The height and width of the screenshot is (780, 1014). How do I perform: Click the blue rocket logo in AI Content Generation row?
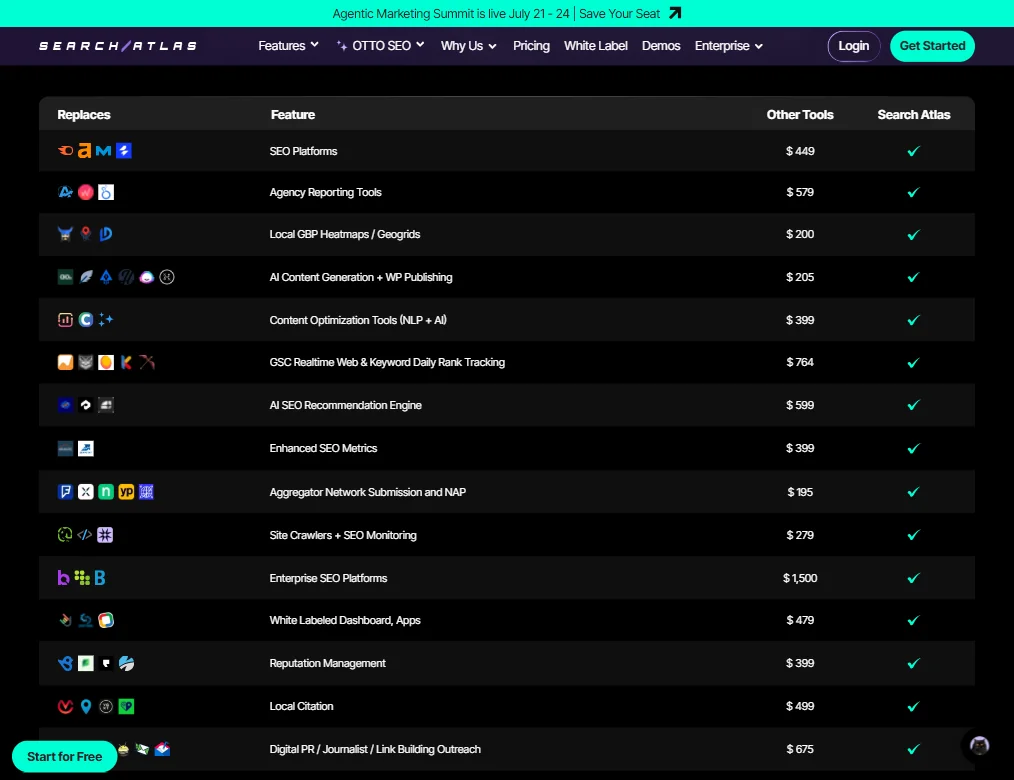click(x=106, y=277)
